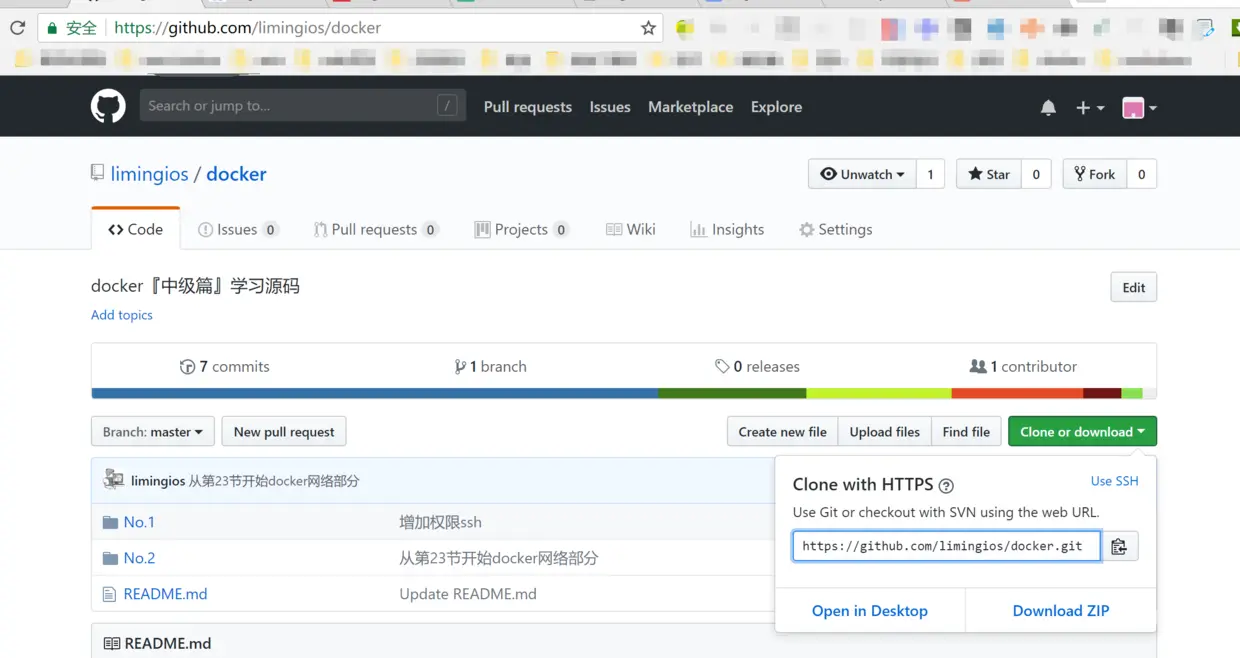This screenshot has height=658, width=1240.
Task: Click Download ZIP
Action: point(1061,611)
